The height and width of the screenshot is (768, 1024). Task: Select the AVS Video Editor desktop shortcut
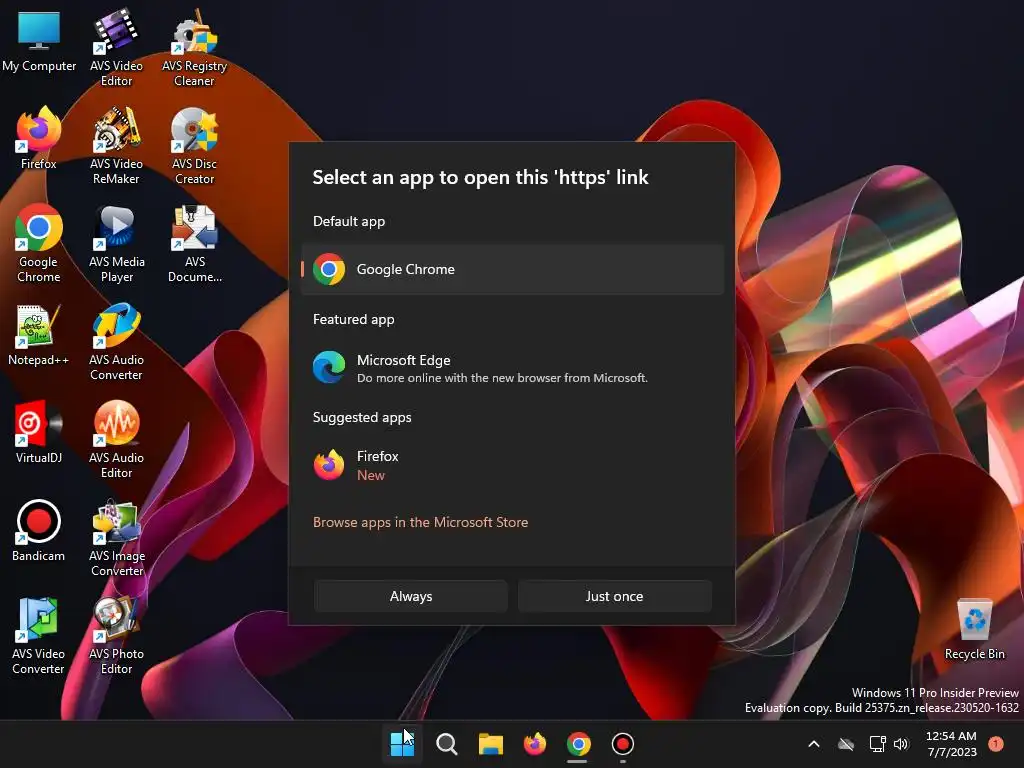116,48
